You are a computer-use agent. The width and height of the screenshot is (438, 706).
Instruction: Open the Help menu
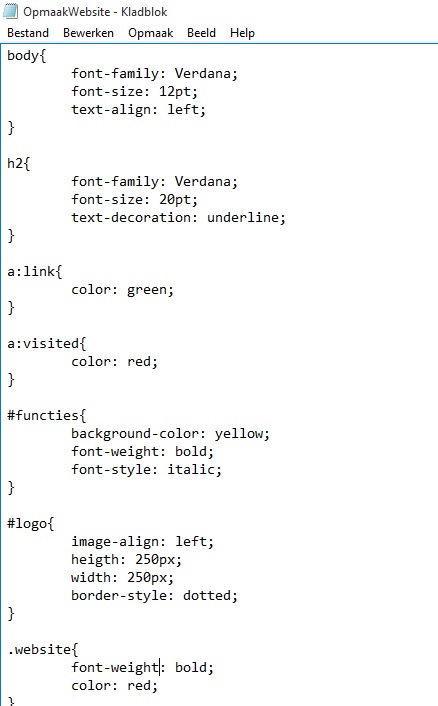coord(242,33)
